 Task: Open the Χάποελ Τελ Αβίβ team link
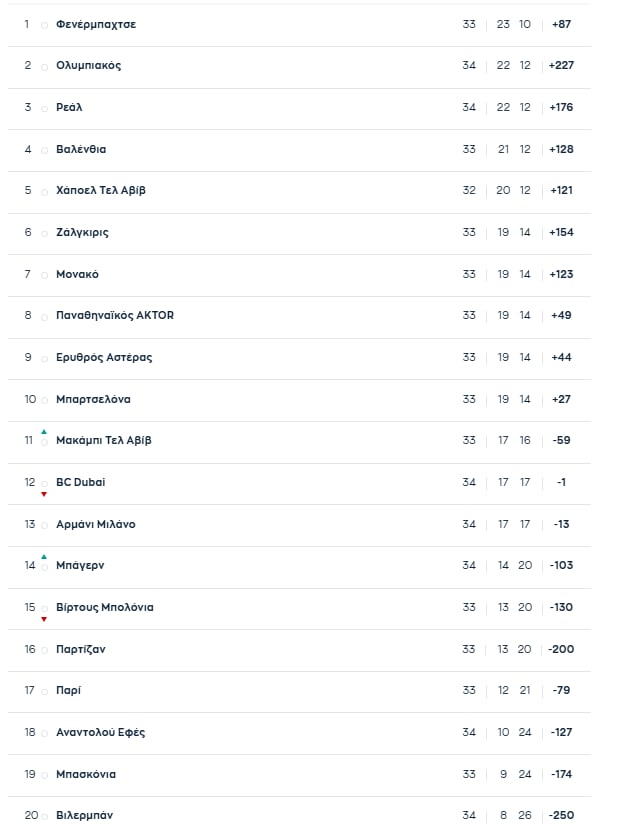[101, 190]
